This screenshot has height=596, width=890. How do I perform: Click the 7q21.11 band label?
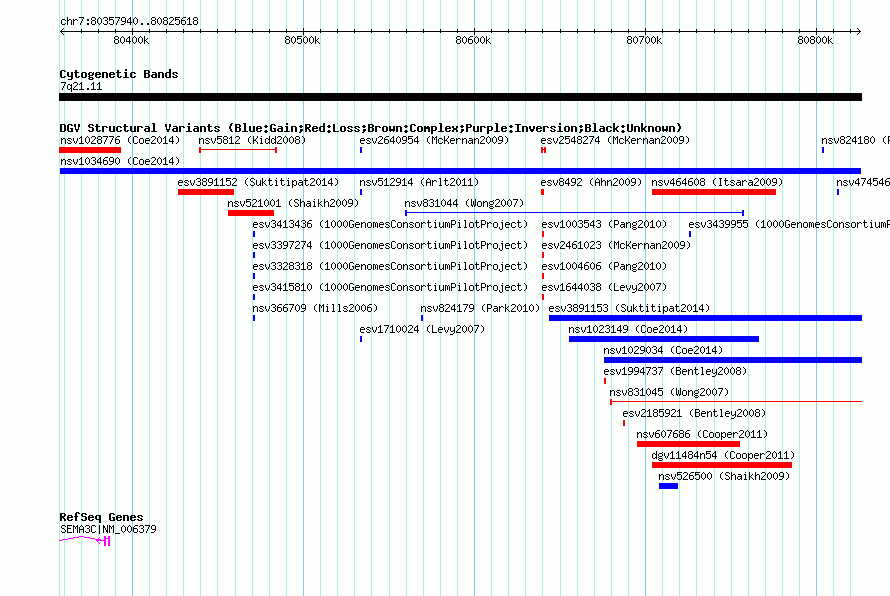pos(81,86)
